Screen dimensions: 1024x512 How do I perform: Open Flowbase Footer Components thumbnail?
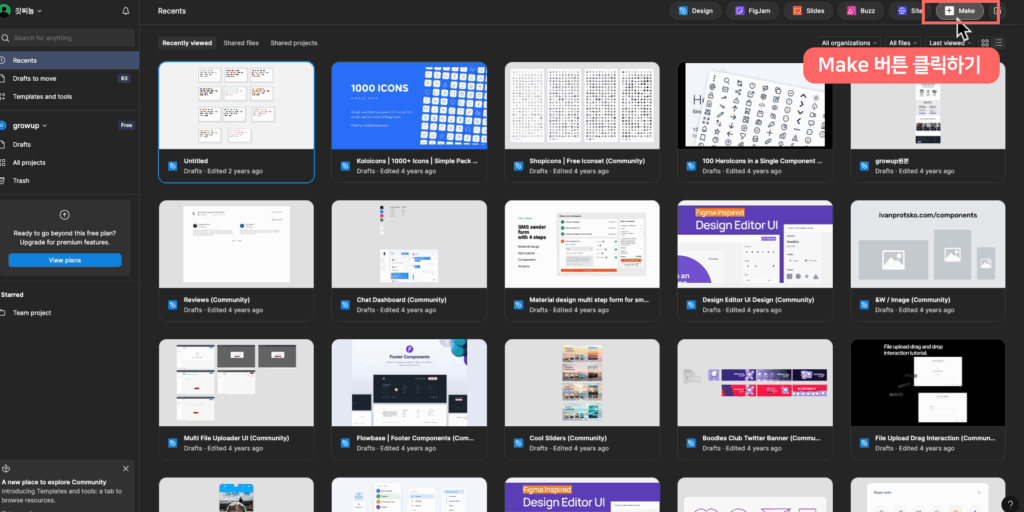pyautogui.click(x=409, y=383)
